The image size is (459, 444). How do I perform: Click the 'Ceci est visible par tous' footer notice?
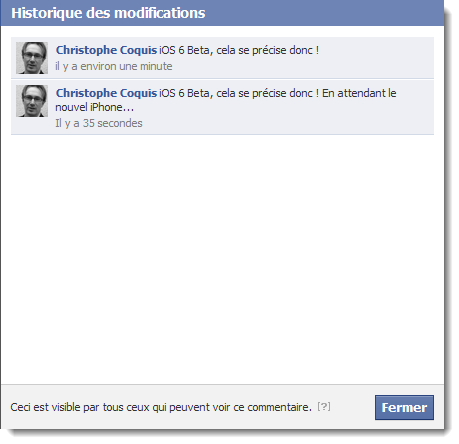pos(161,407)
